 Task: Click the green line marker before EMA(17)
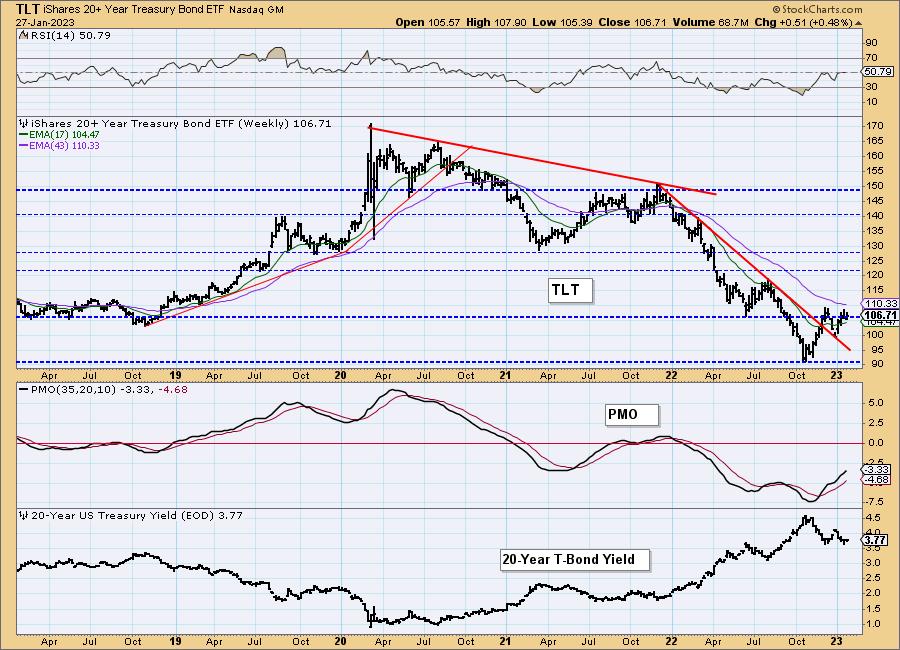point(24,134)
